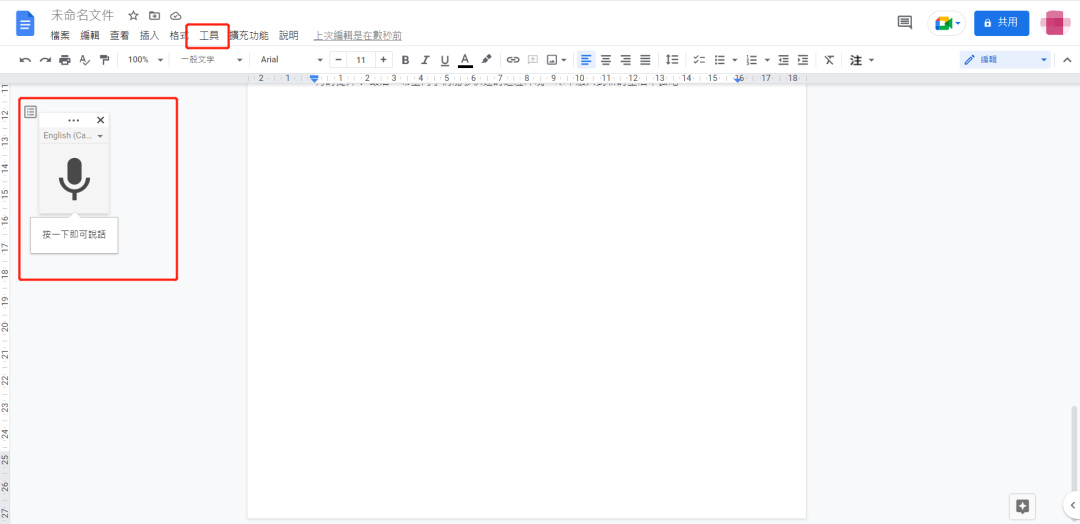Toggle italic formatting
Image resolution: width=1080 pixels, height=524 pixels.
425,60
